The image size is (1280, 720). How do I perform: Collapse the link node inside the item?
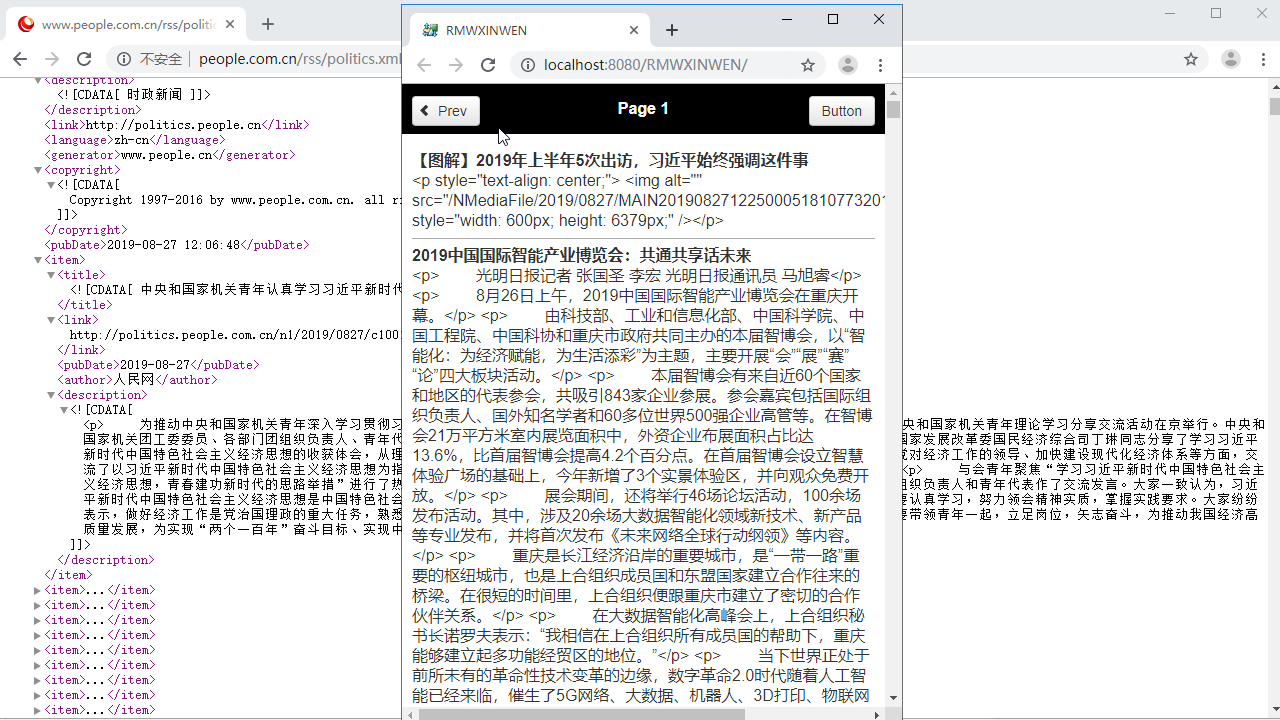coord(51,320)
